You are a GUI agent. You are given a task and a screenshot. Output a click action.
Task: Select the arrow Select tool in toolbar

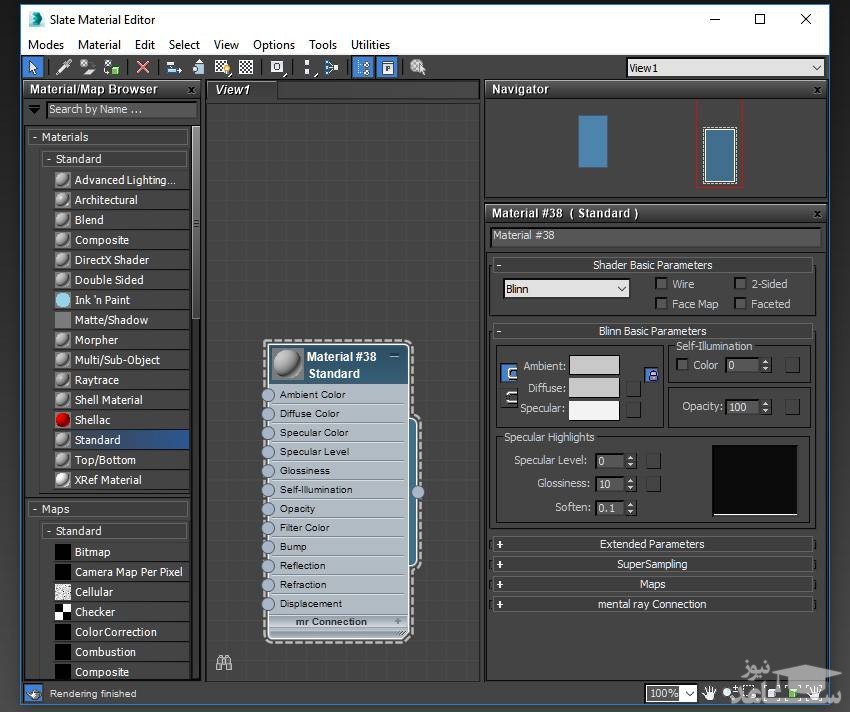33,67
